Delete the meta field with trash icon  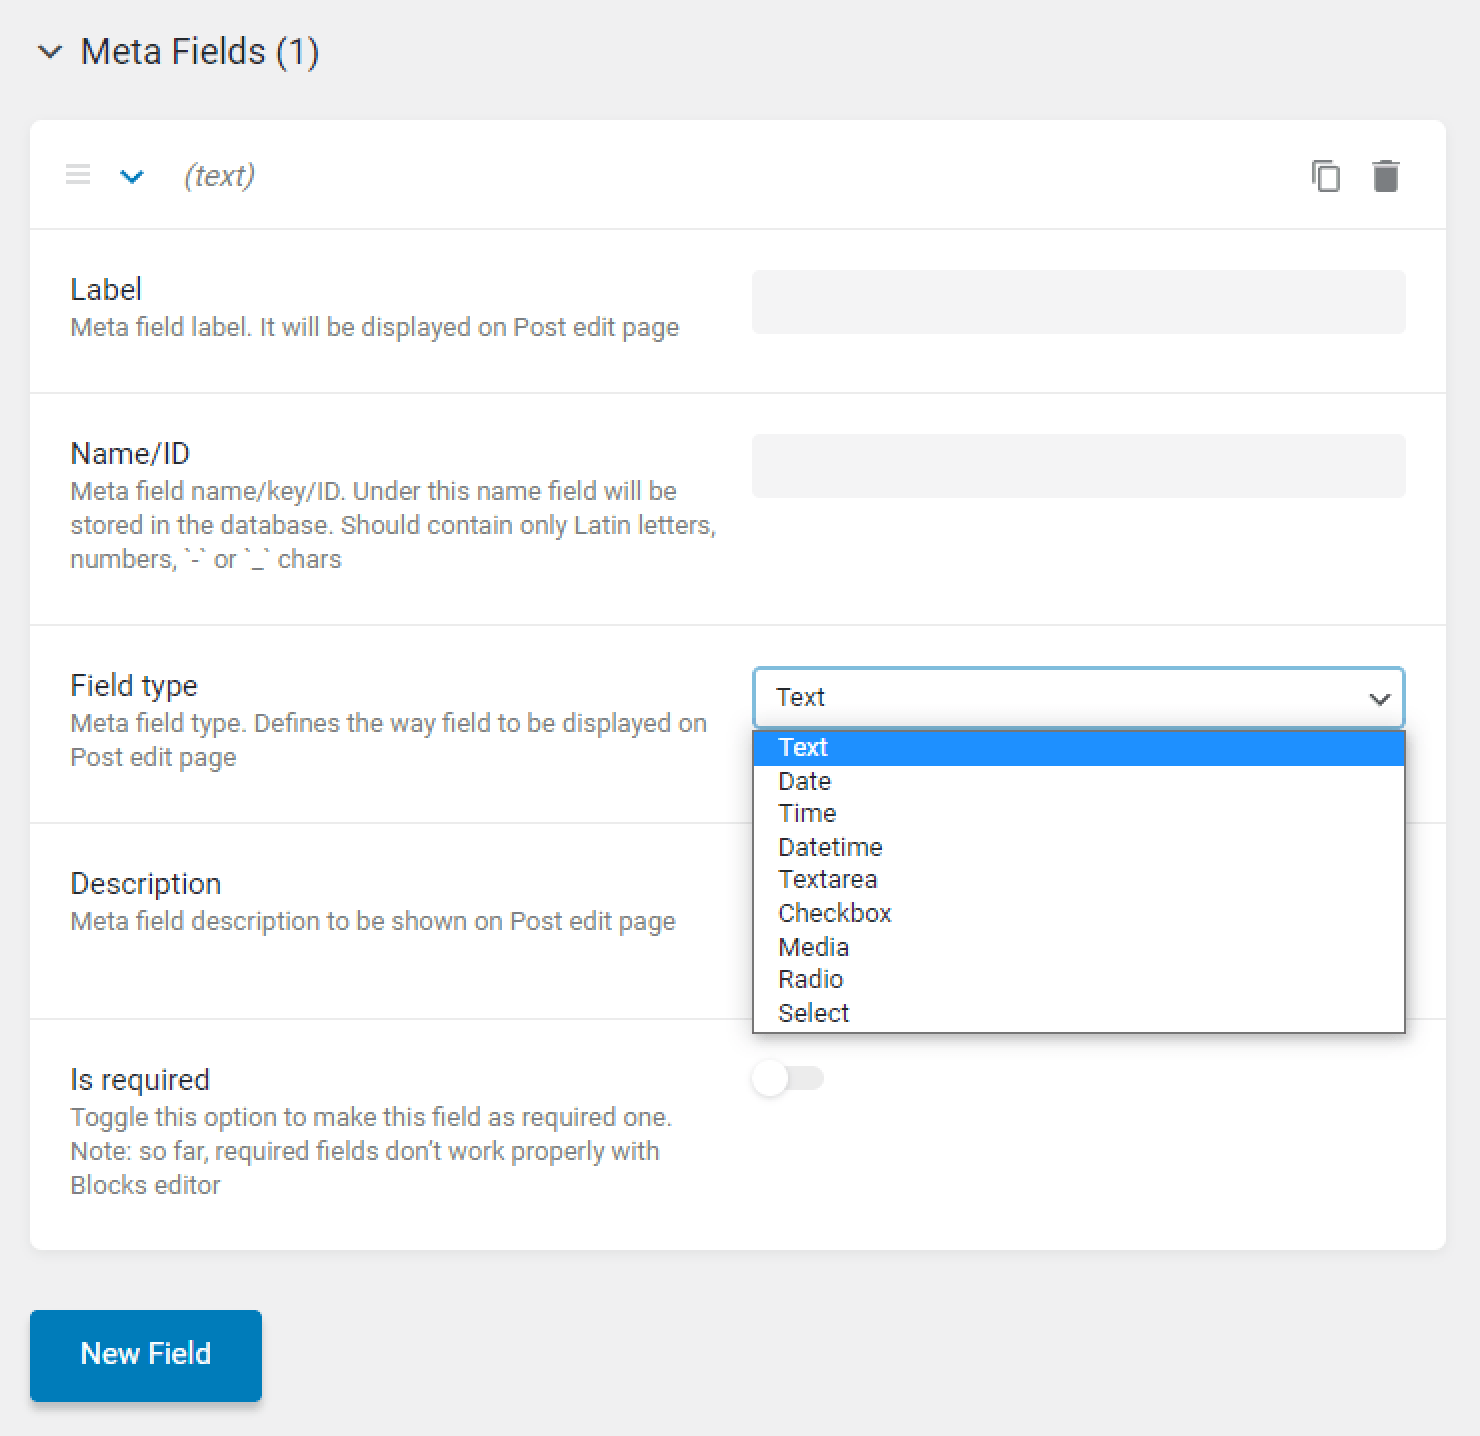pos(1386,175)
